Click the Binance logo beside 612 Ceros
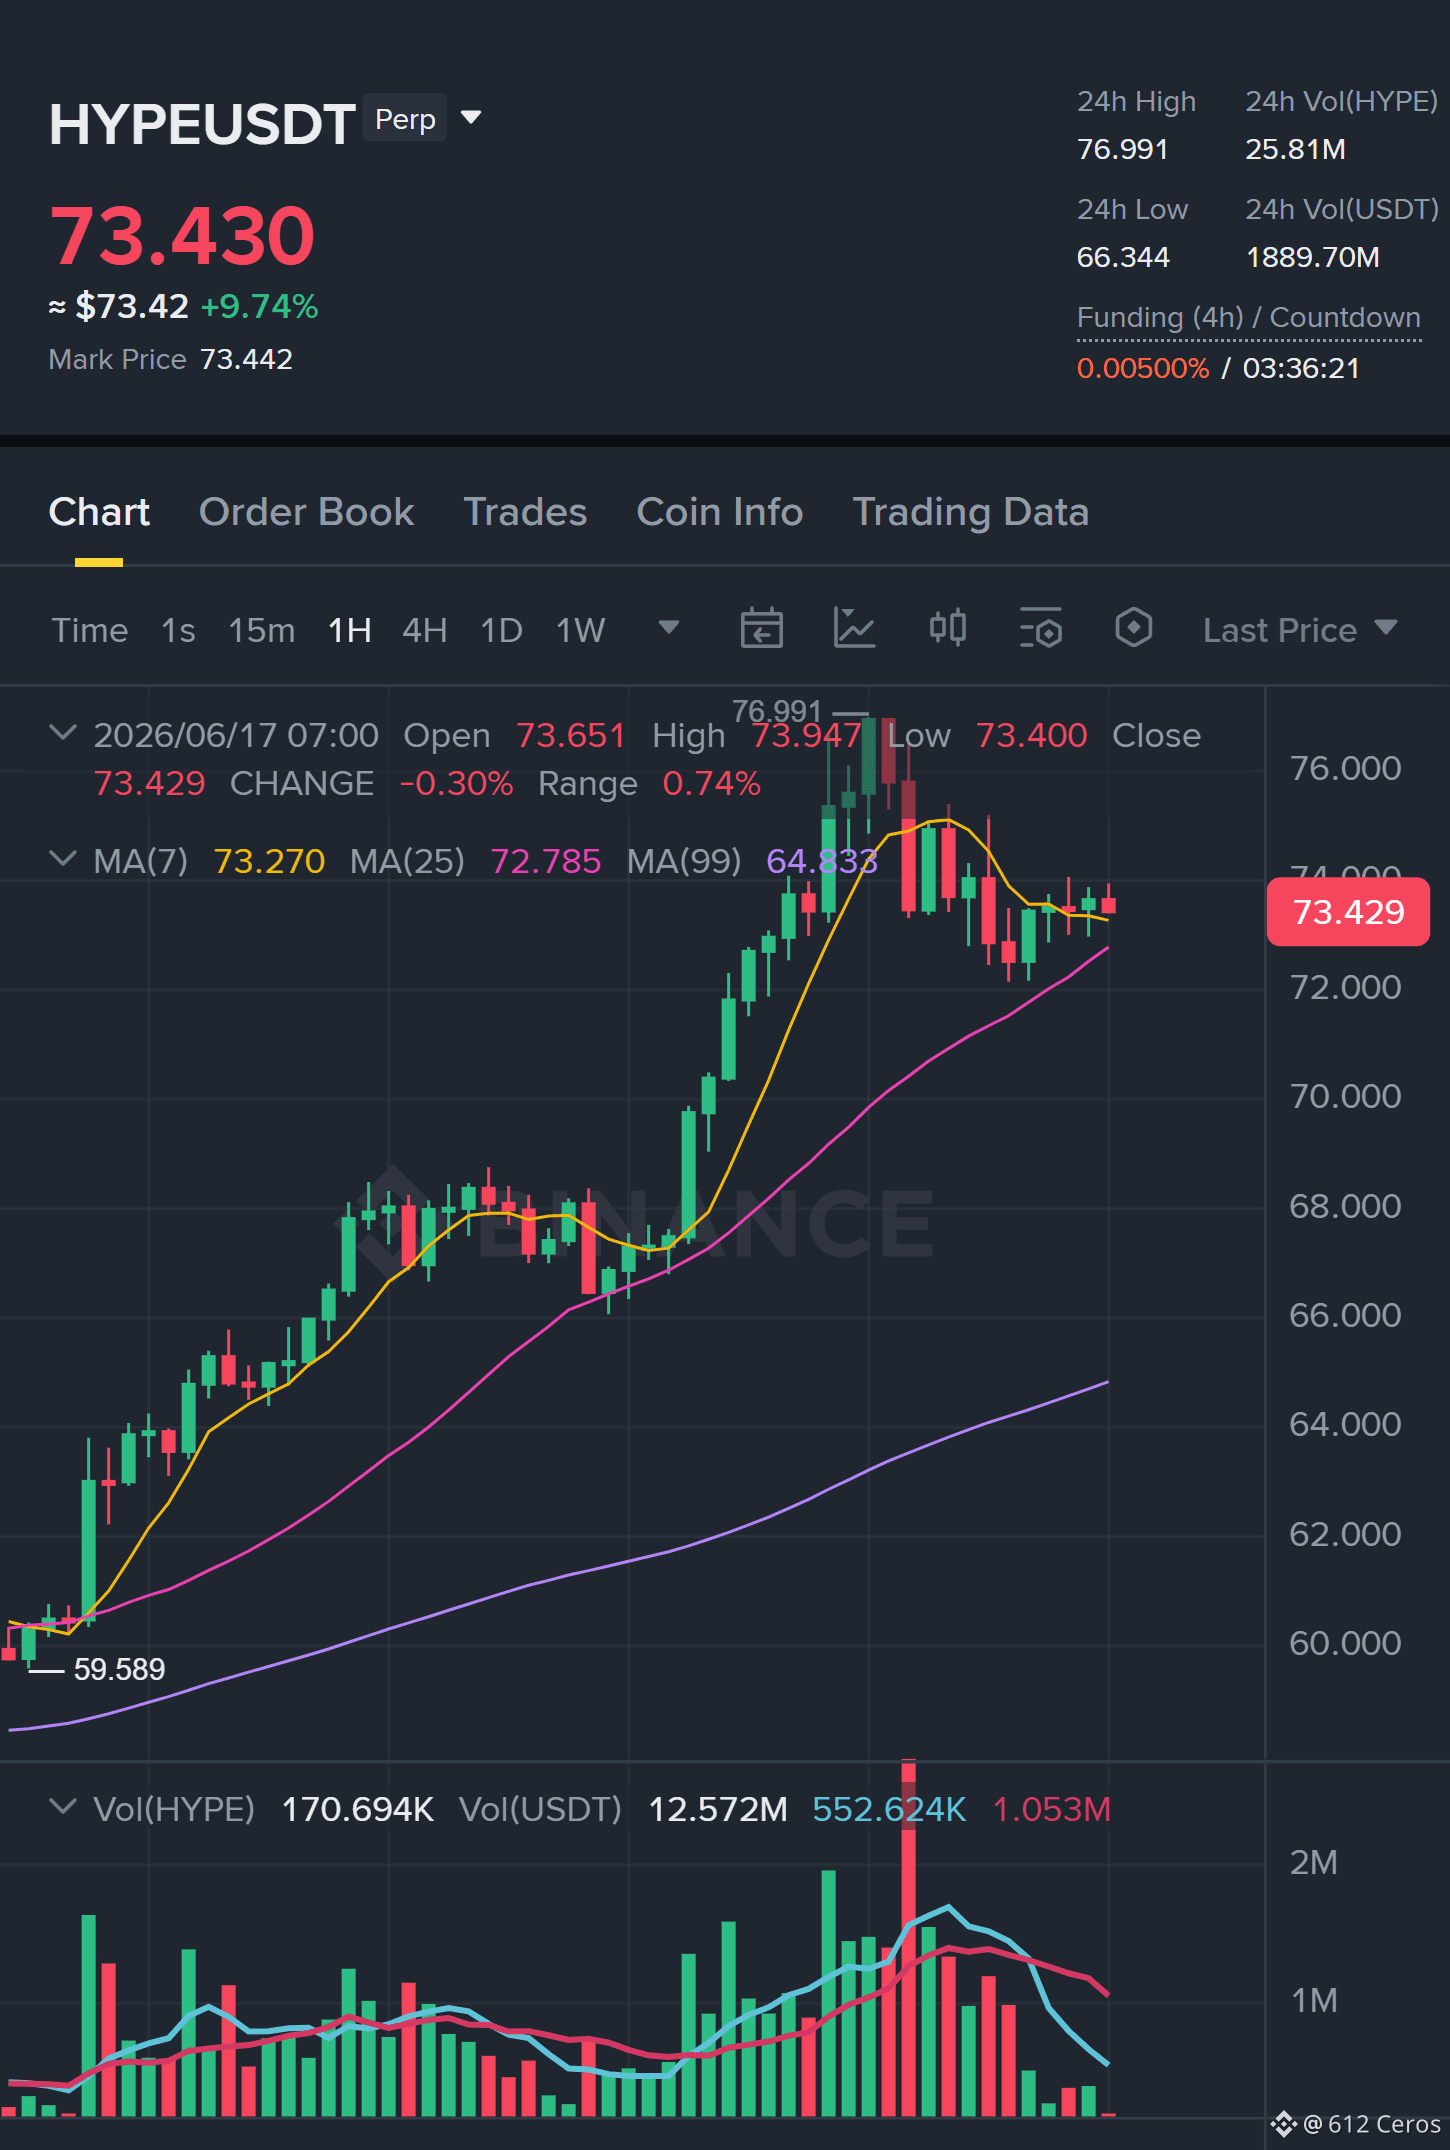This screenshot has height=2150, width=1450. pyautogui.click(x=1283, y=2124)
